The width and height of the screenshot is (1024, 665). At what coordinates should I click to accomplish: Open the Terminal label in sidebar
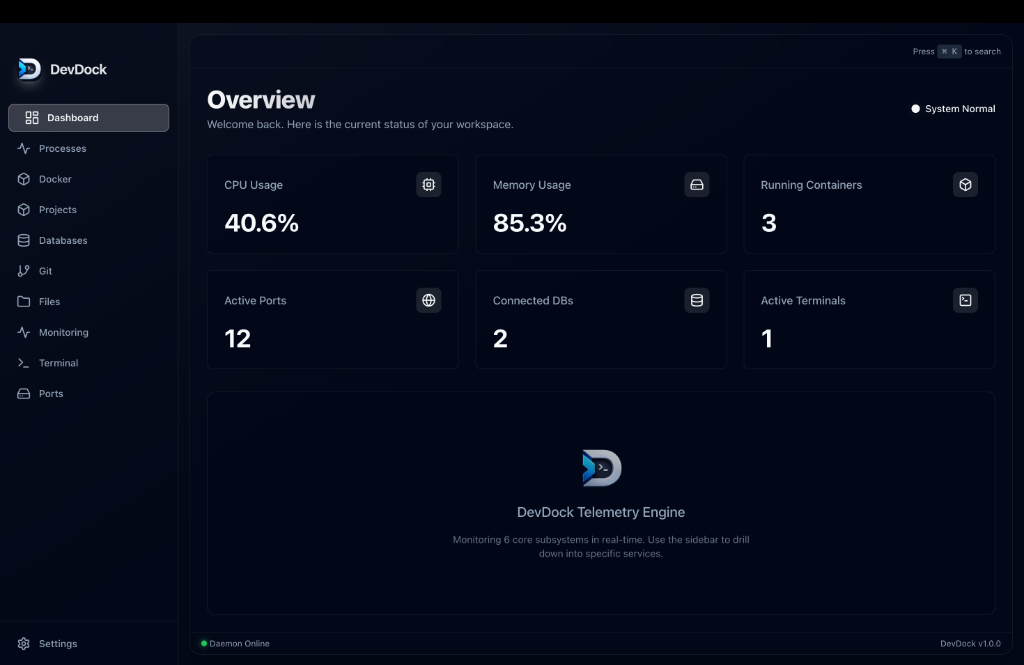tap(59, 363)
